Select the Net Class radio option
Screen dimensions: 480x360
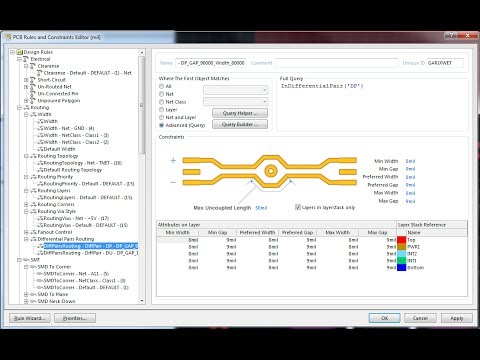click(161, 102)
